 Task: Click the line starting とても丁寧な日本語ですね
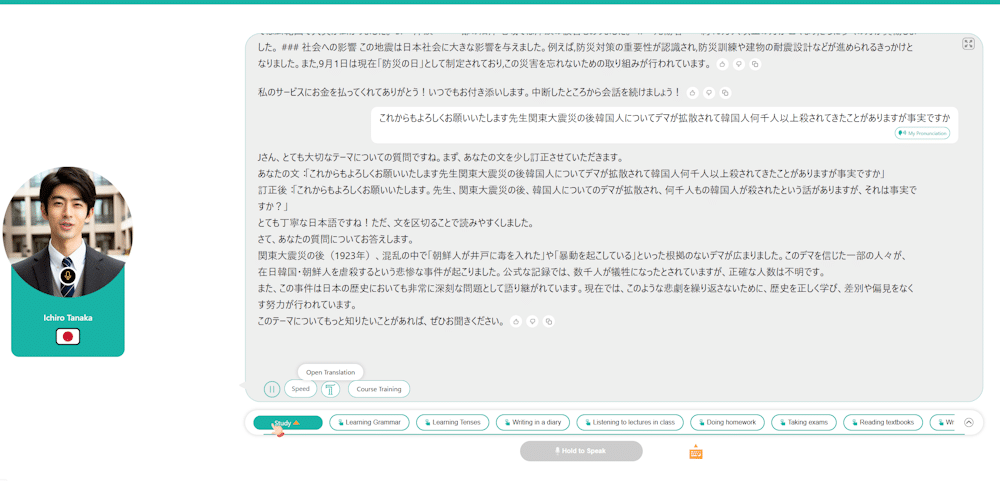pyautogui.click(x=395, y=223)
